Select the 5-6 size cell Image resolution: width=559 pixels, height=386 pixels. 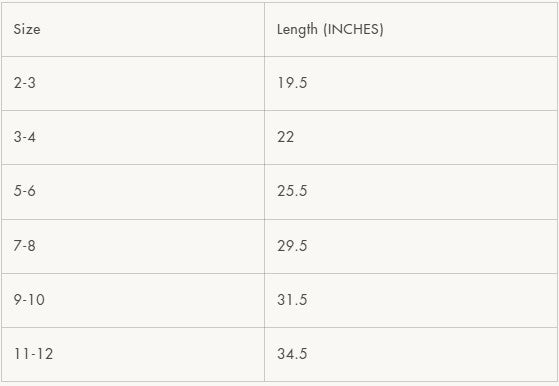[x=133, y=192]
